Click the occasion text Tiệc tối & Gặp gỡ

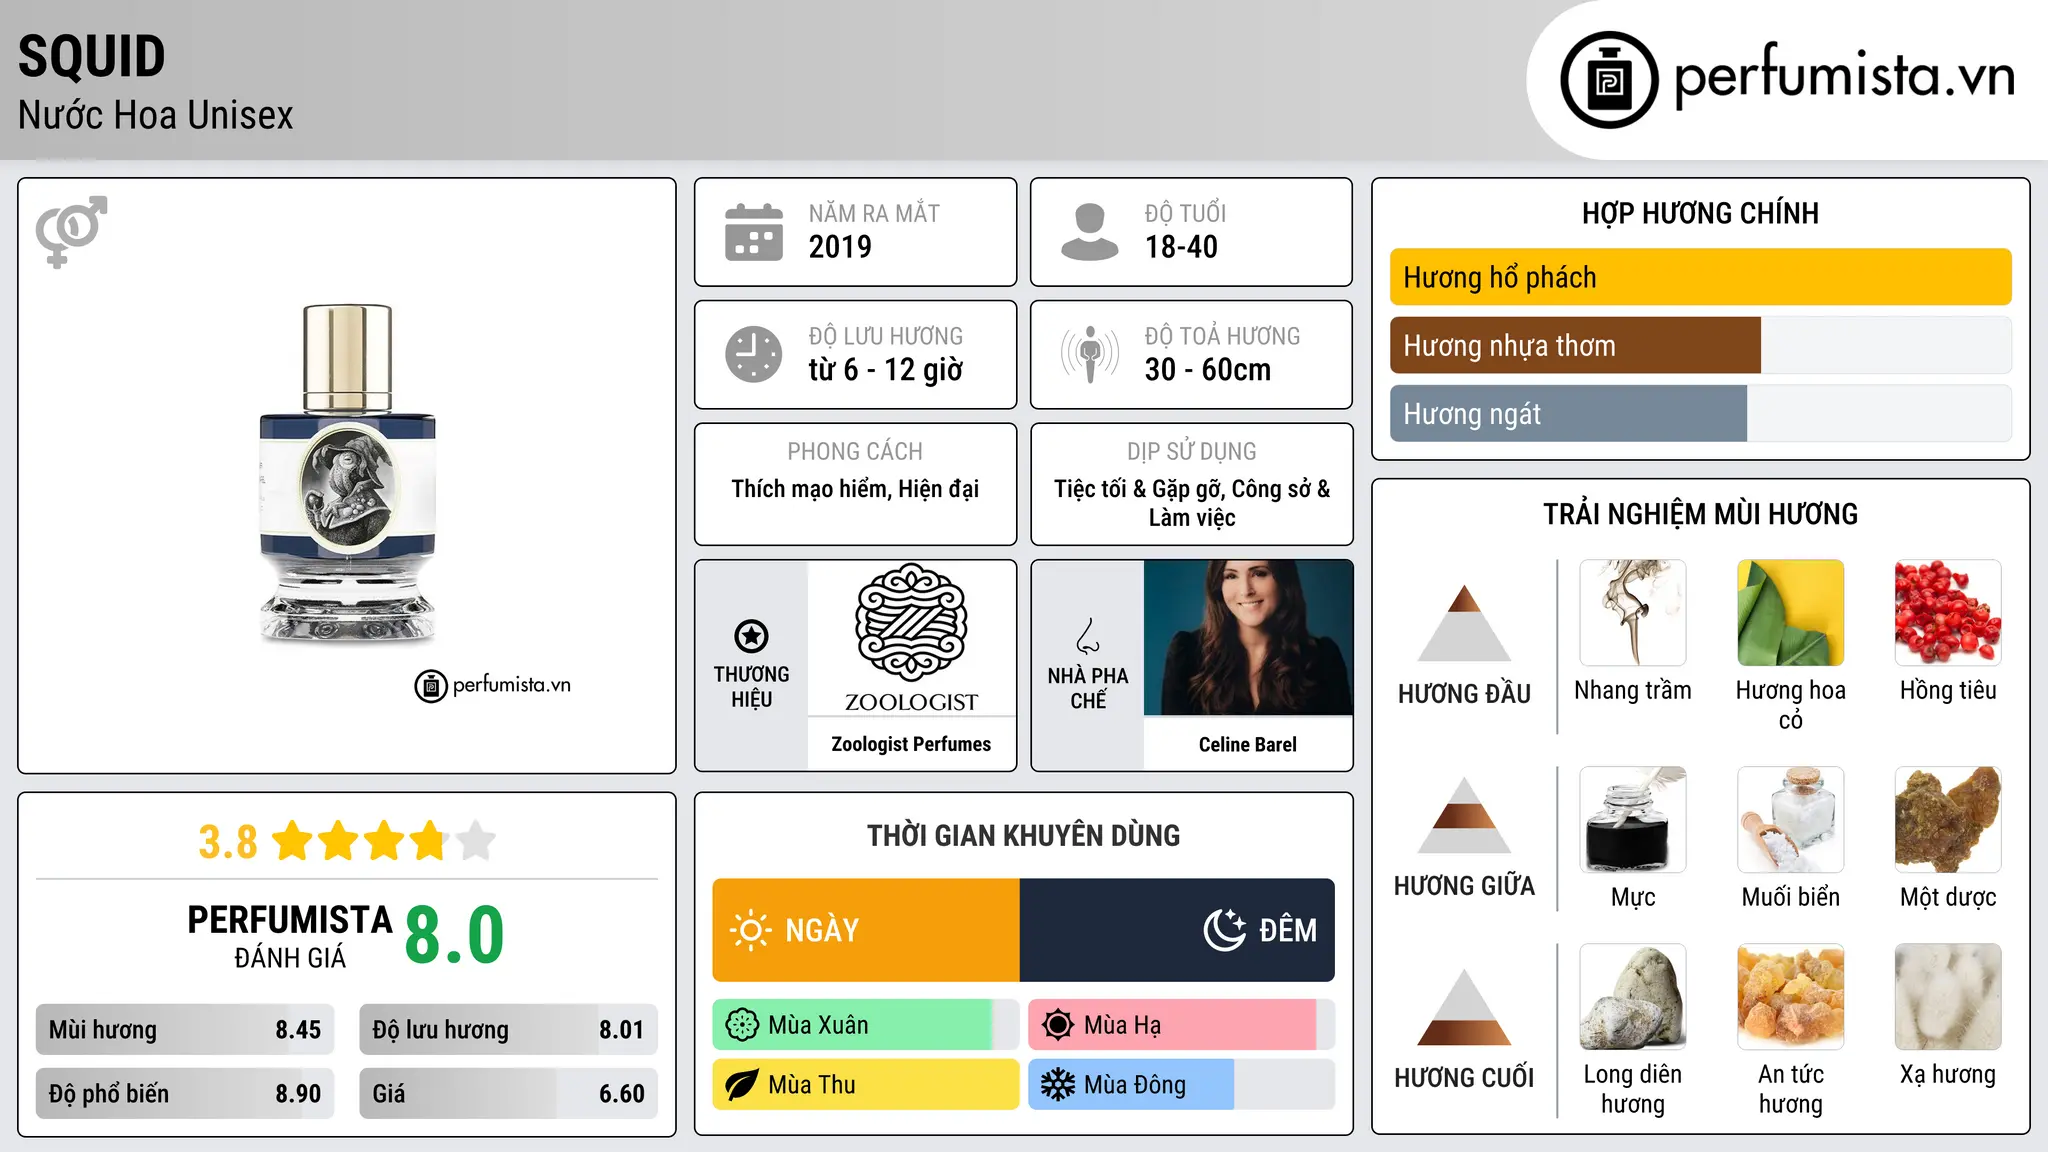point(1140,489)
